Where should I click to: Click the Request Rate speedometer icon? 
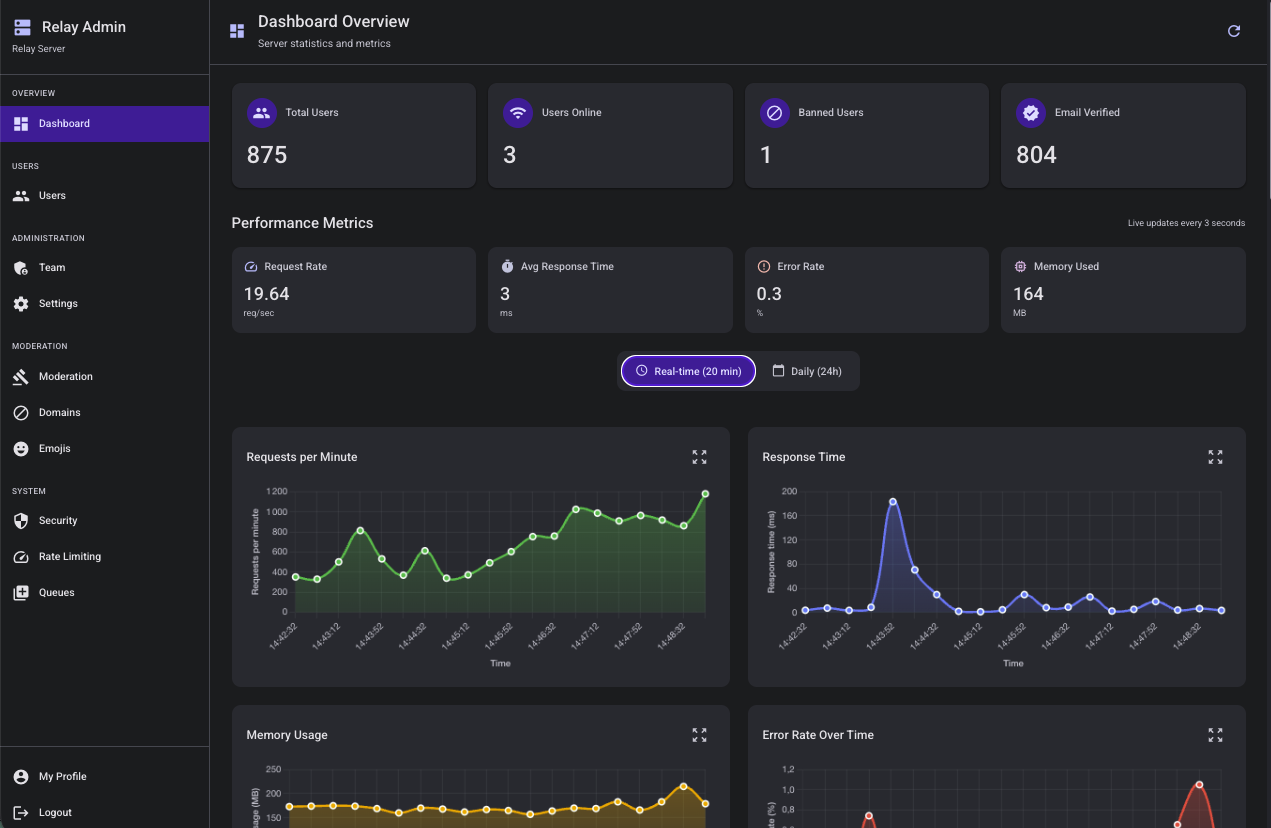251,267
